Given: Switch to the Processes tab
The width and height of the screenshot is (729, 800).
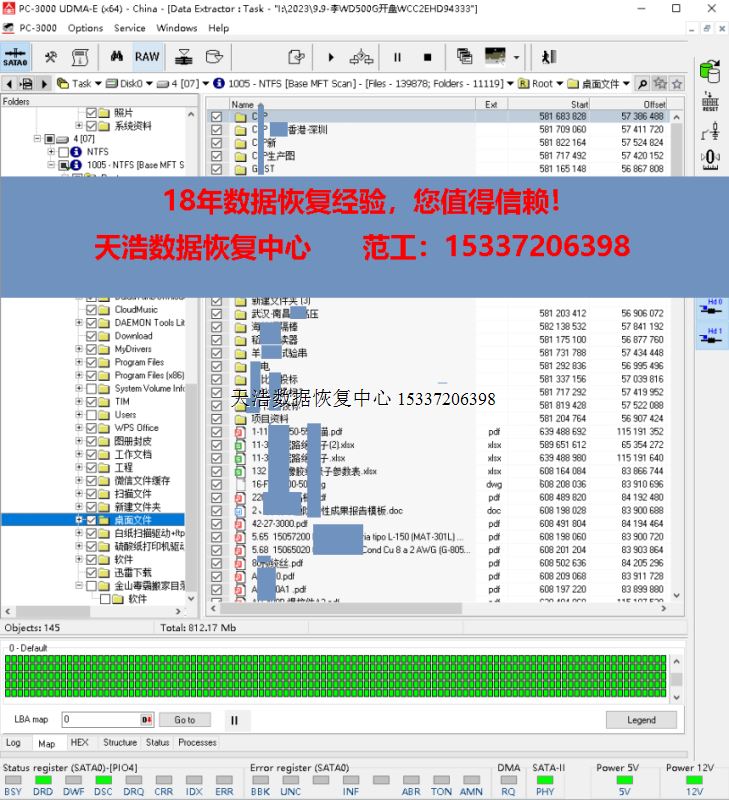Looking at the screenshot, I should coord(197,742).
